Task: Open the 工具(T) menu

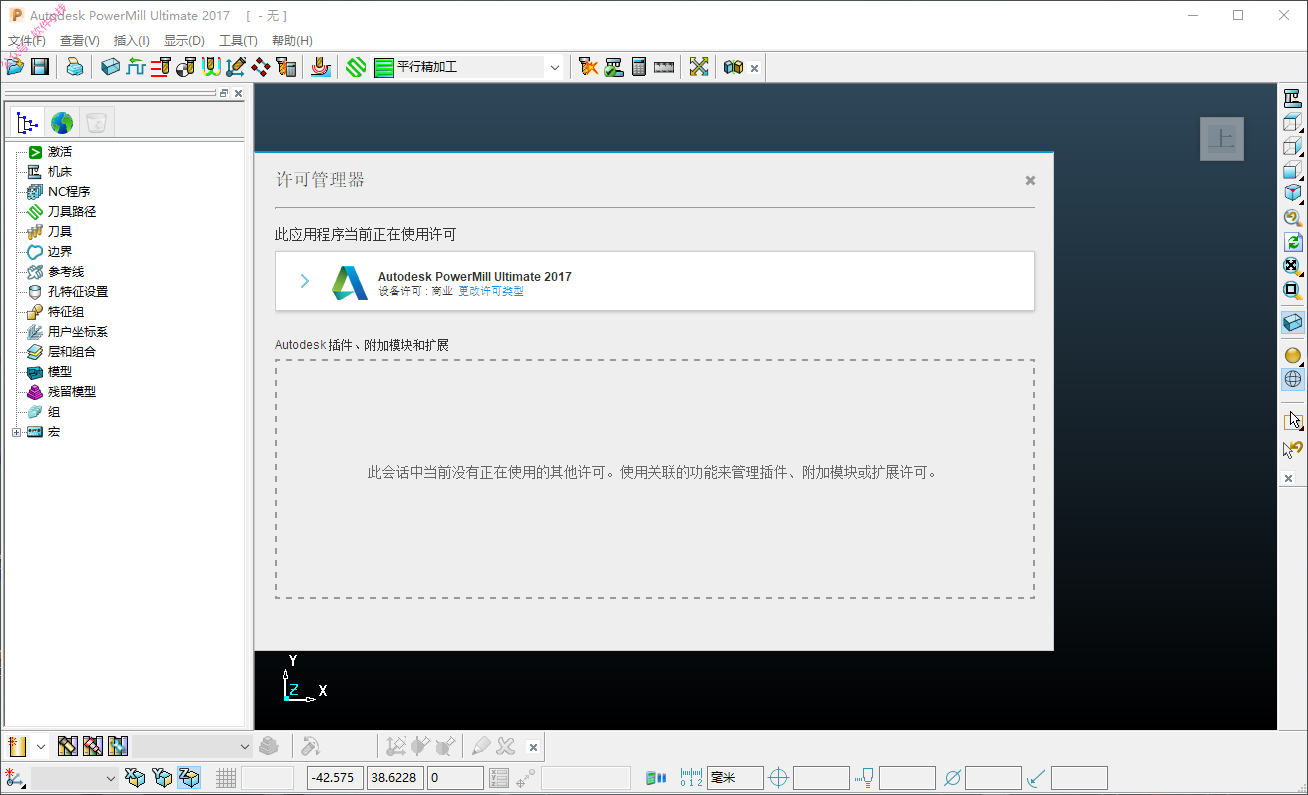Action: [238, 41]
